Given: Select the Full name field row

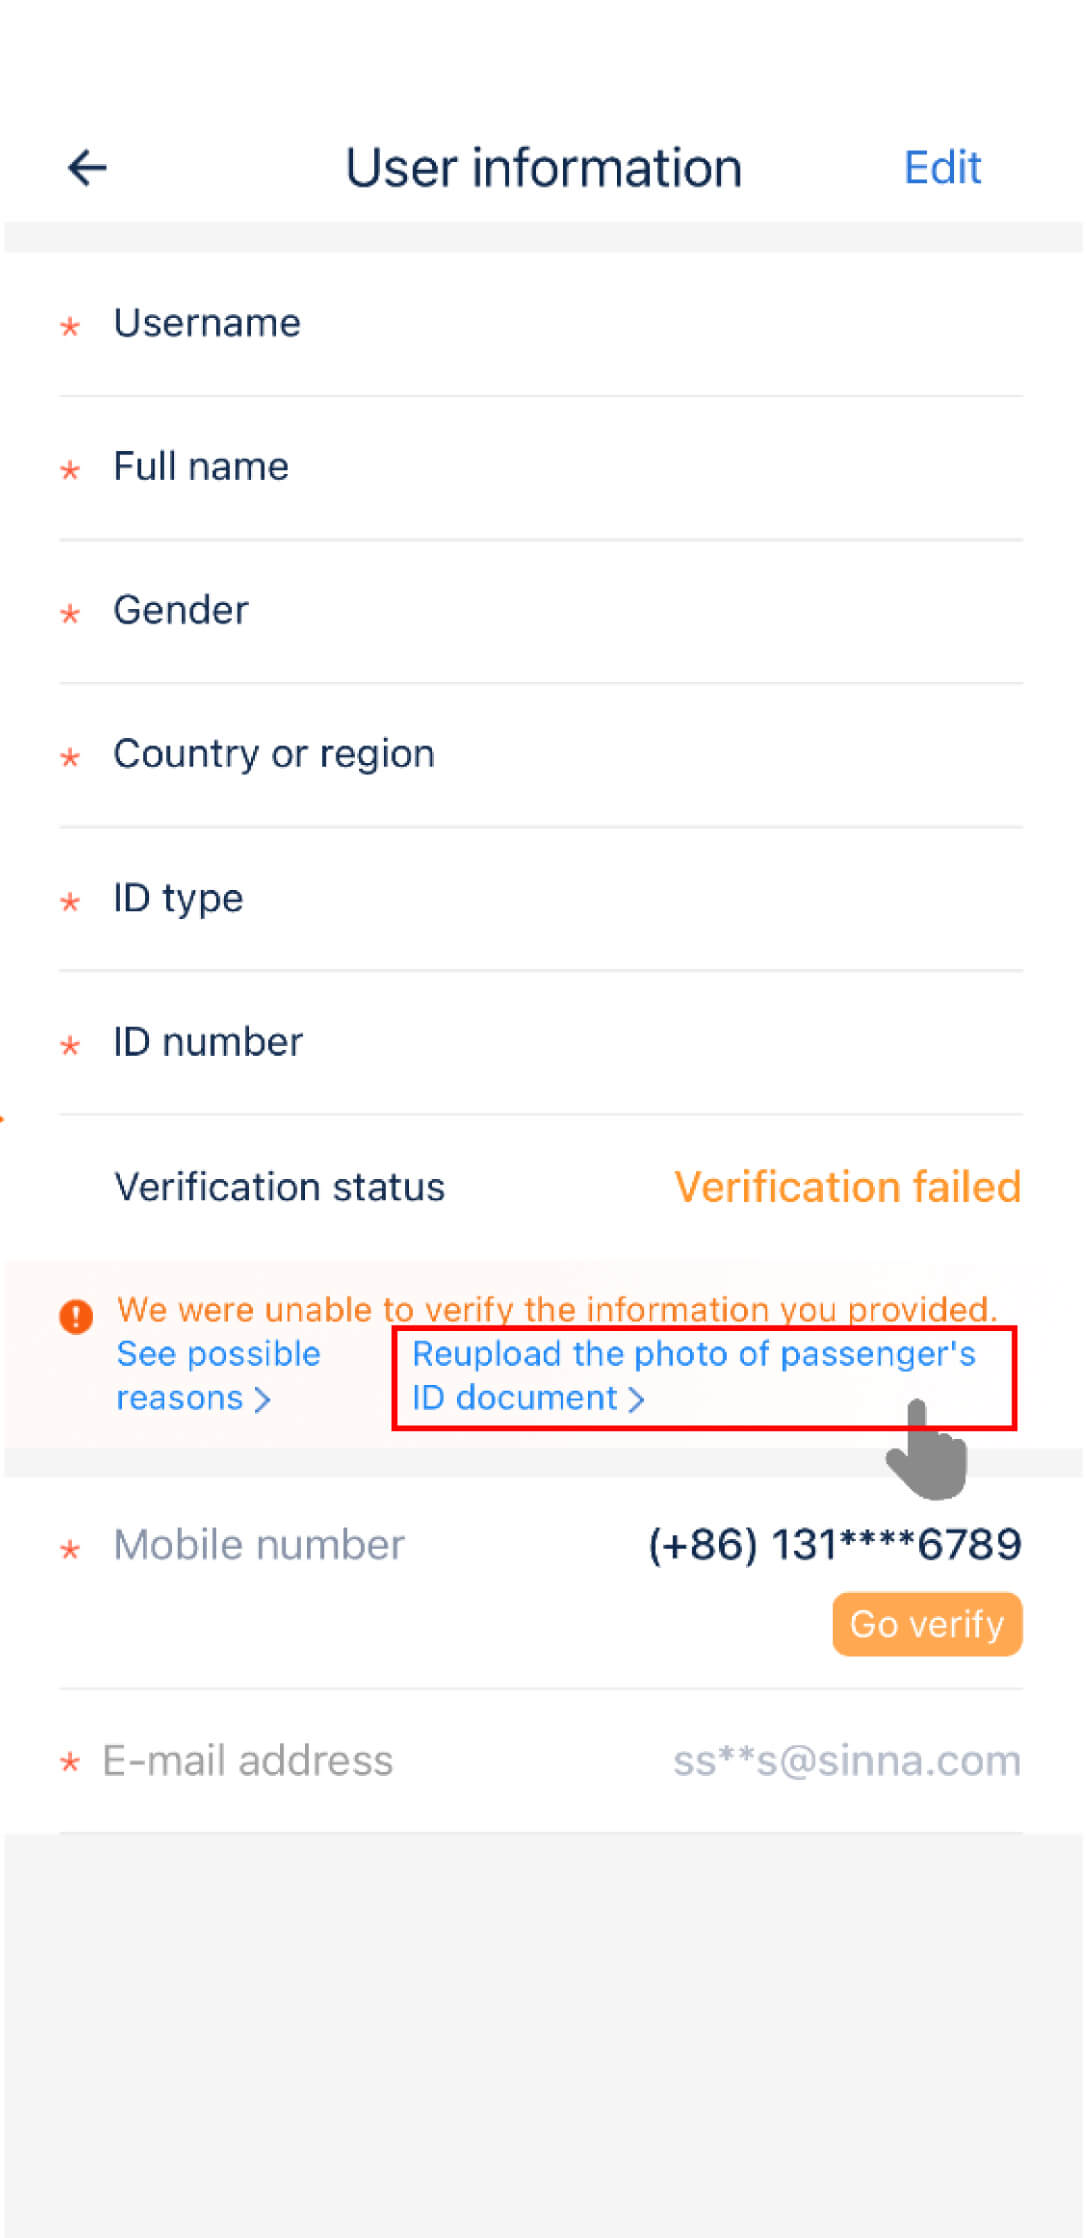Looking at the screenshot, I should coord(540,467).
